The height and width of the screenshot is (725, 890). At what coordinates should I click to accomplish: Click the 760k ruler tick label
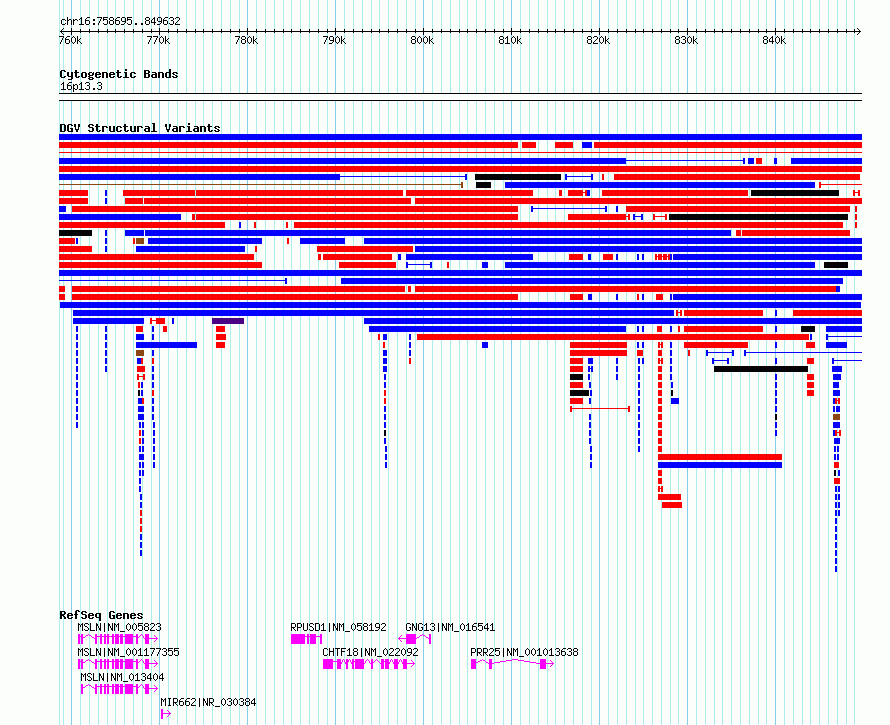[x=70, y=40]
